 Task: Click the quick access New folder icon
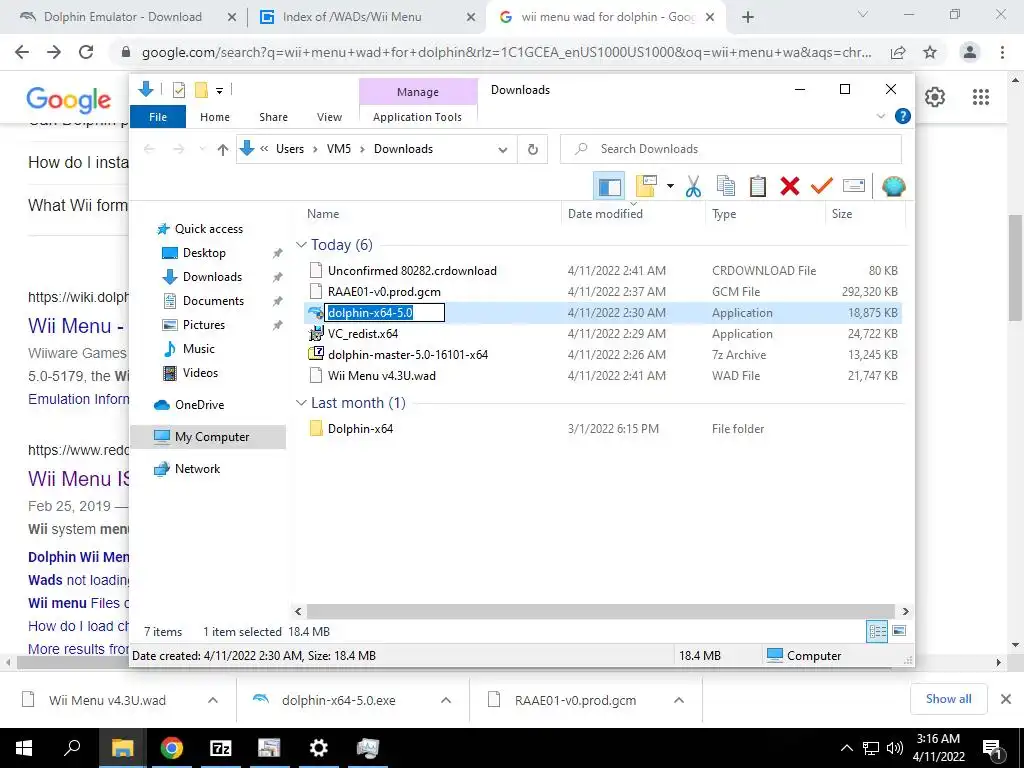pyautogui.click(x=201, y=90)
